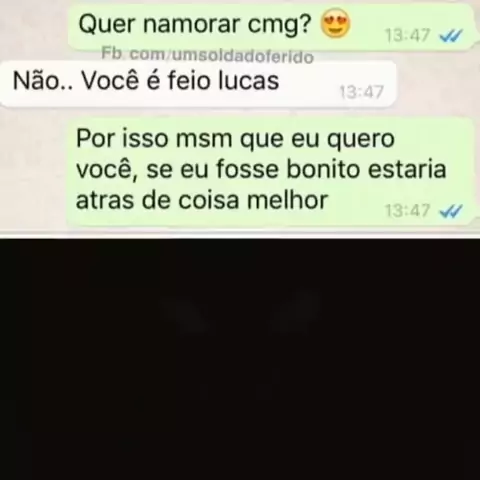The image size is (480, 480).
Task: Select the 'Quer namorar cmg?' message bubble
Action: coord(271,27)
